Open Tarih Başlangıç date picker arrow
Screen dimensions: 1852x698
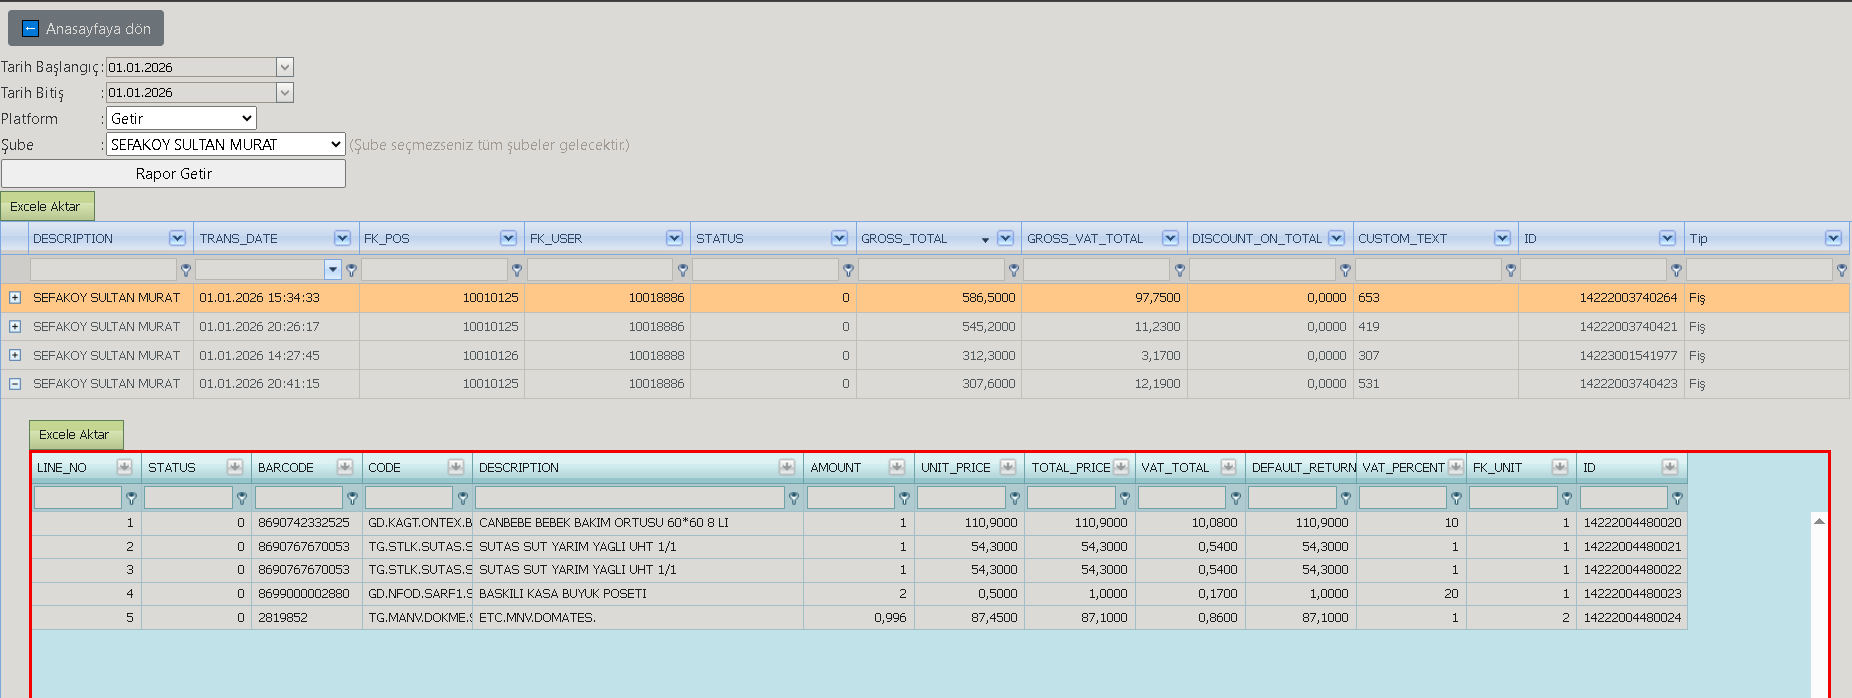point(285,67)
